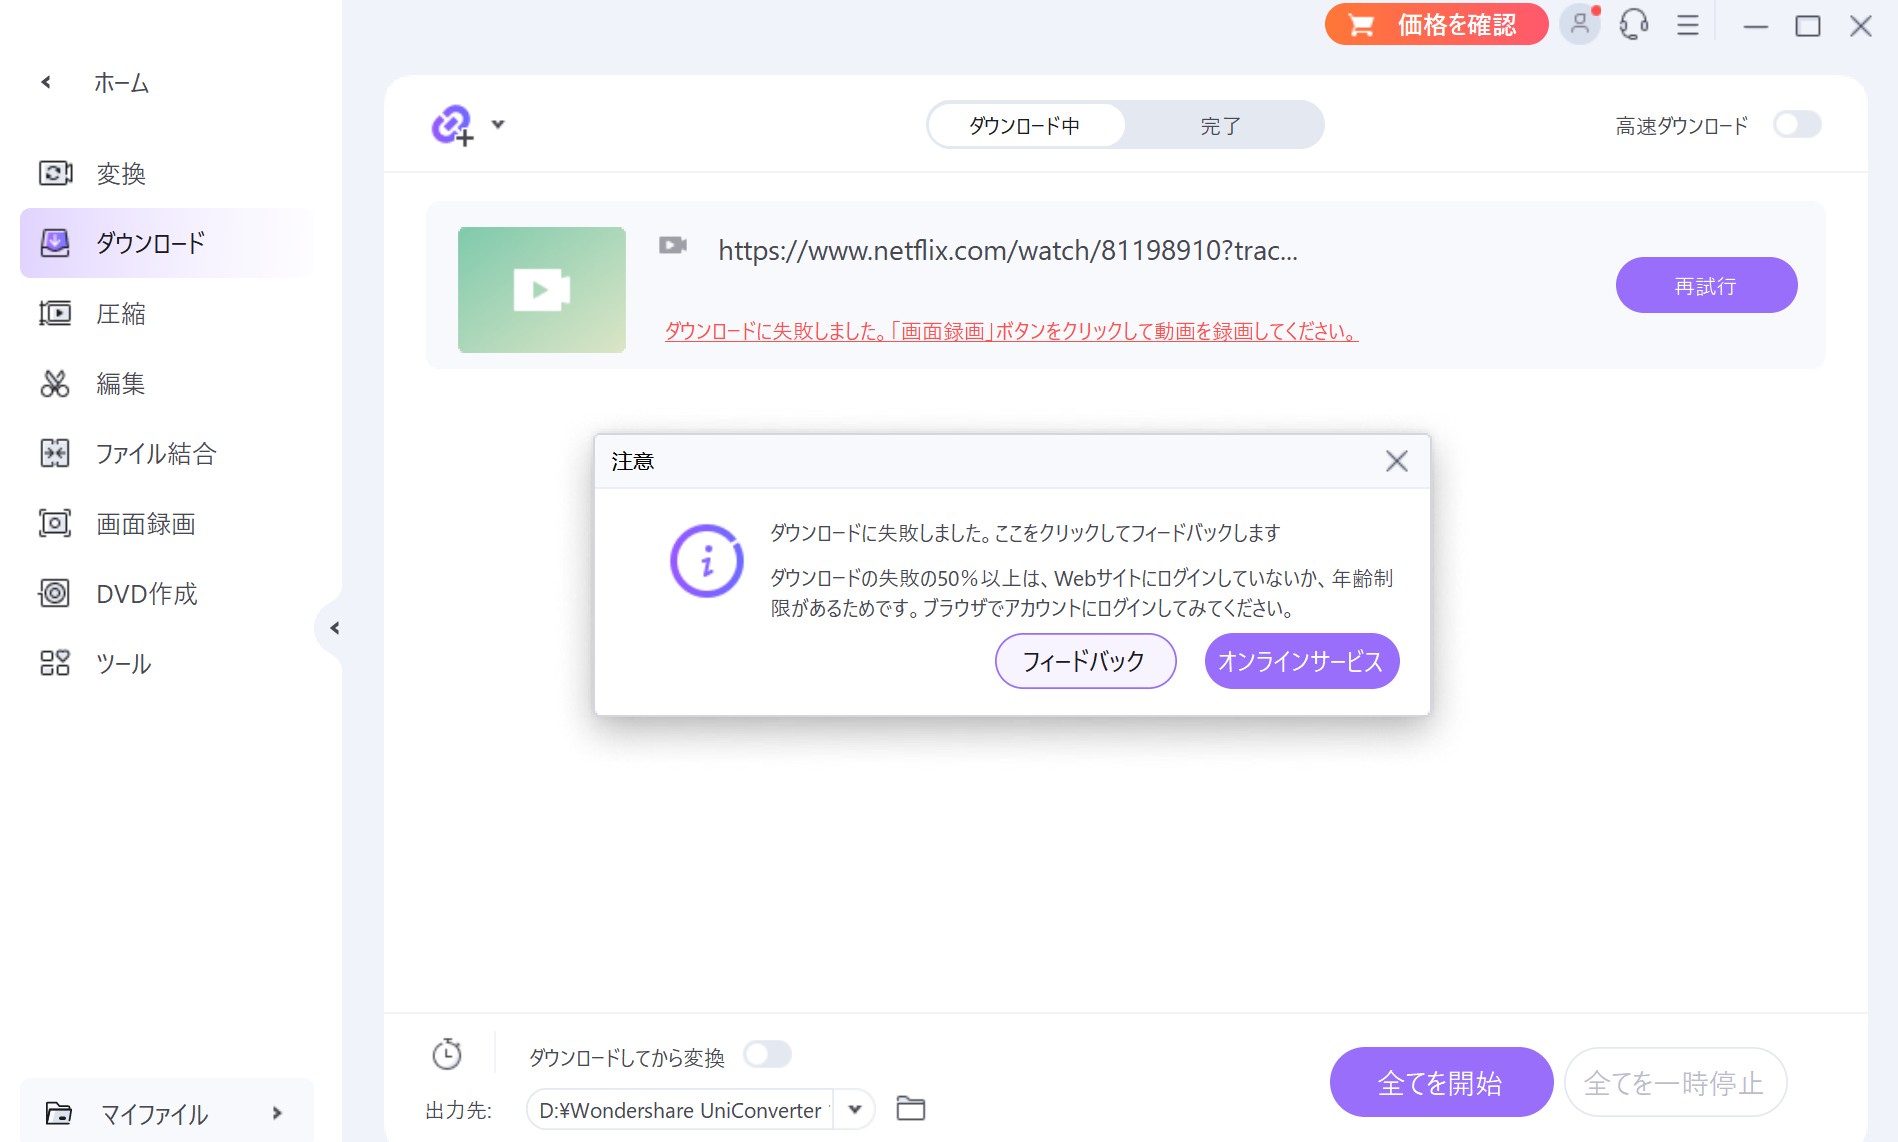
Task: Open the 画面録画 section label
Action: (x=146, y=524)
